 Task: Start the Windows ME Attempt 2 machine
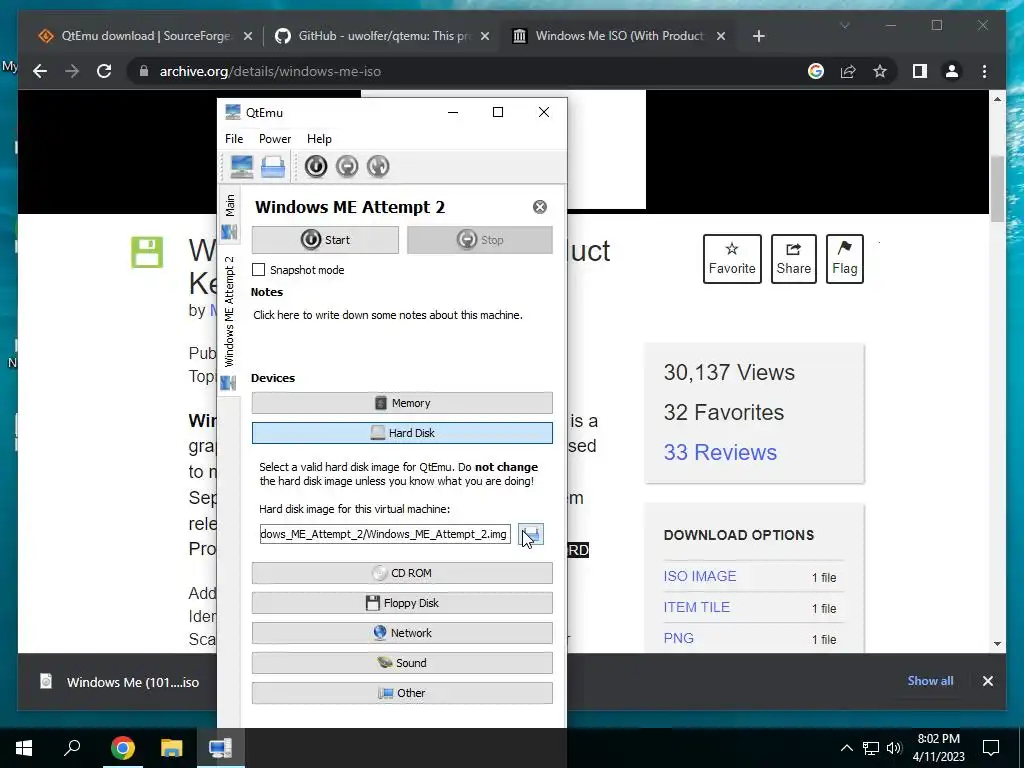tap(325, 240)
